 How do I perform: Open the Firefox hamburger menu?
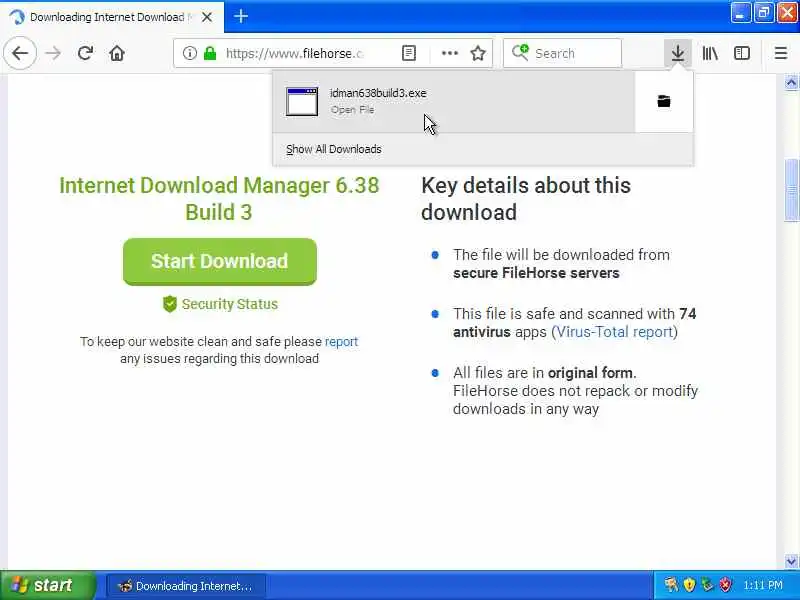[781, 53]
